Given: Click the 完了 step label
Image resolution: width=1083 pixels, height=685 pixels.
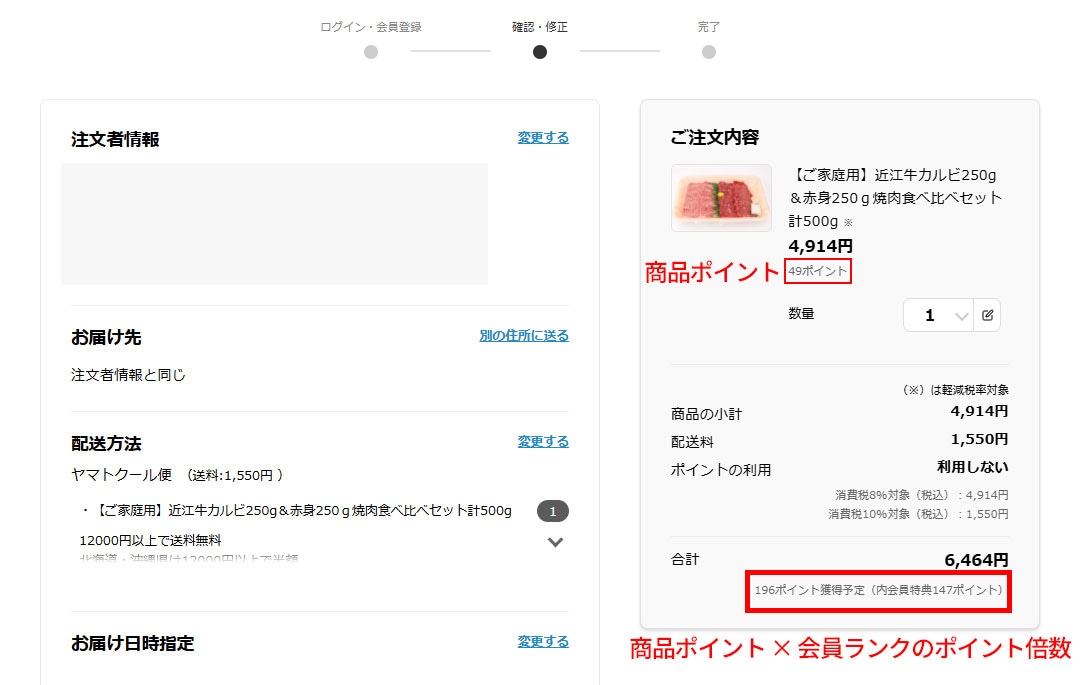Looking at the screenshot, I should pyautogui.click(x=709, y=27).
